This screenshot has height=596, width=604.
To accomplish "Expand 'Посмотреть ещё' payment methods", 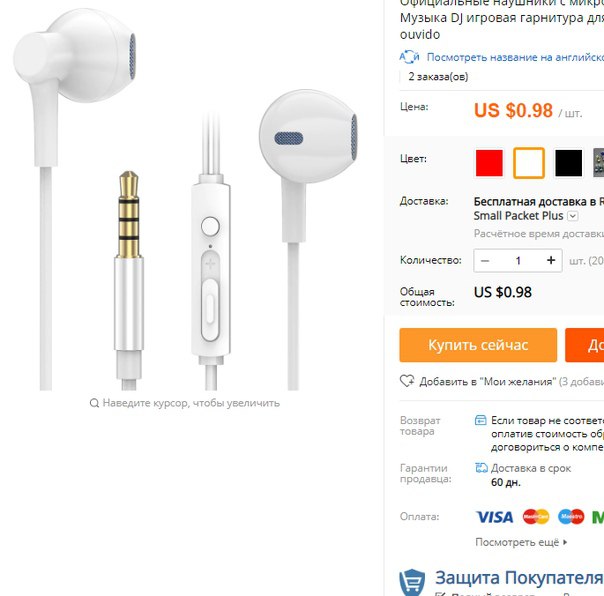I will click(x=521, y=542).
